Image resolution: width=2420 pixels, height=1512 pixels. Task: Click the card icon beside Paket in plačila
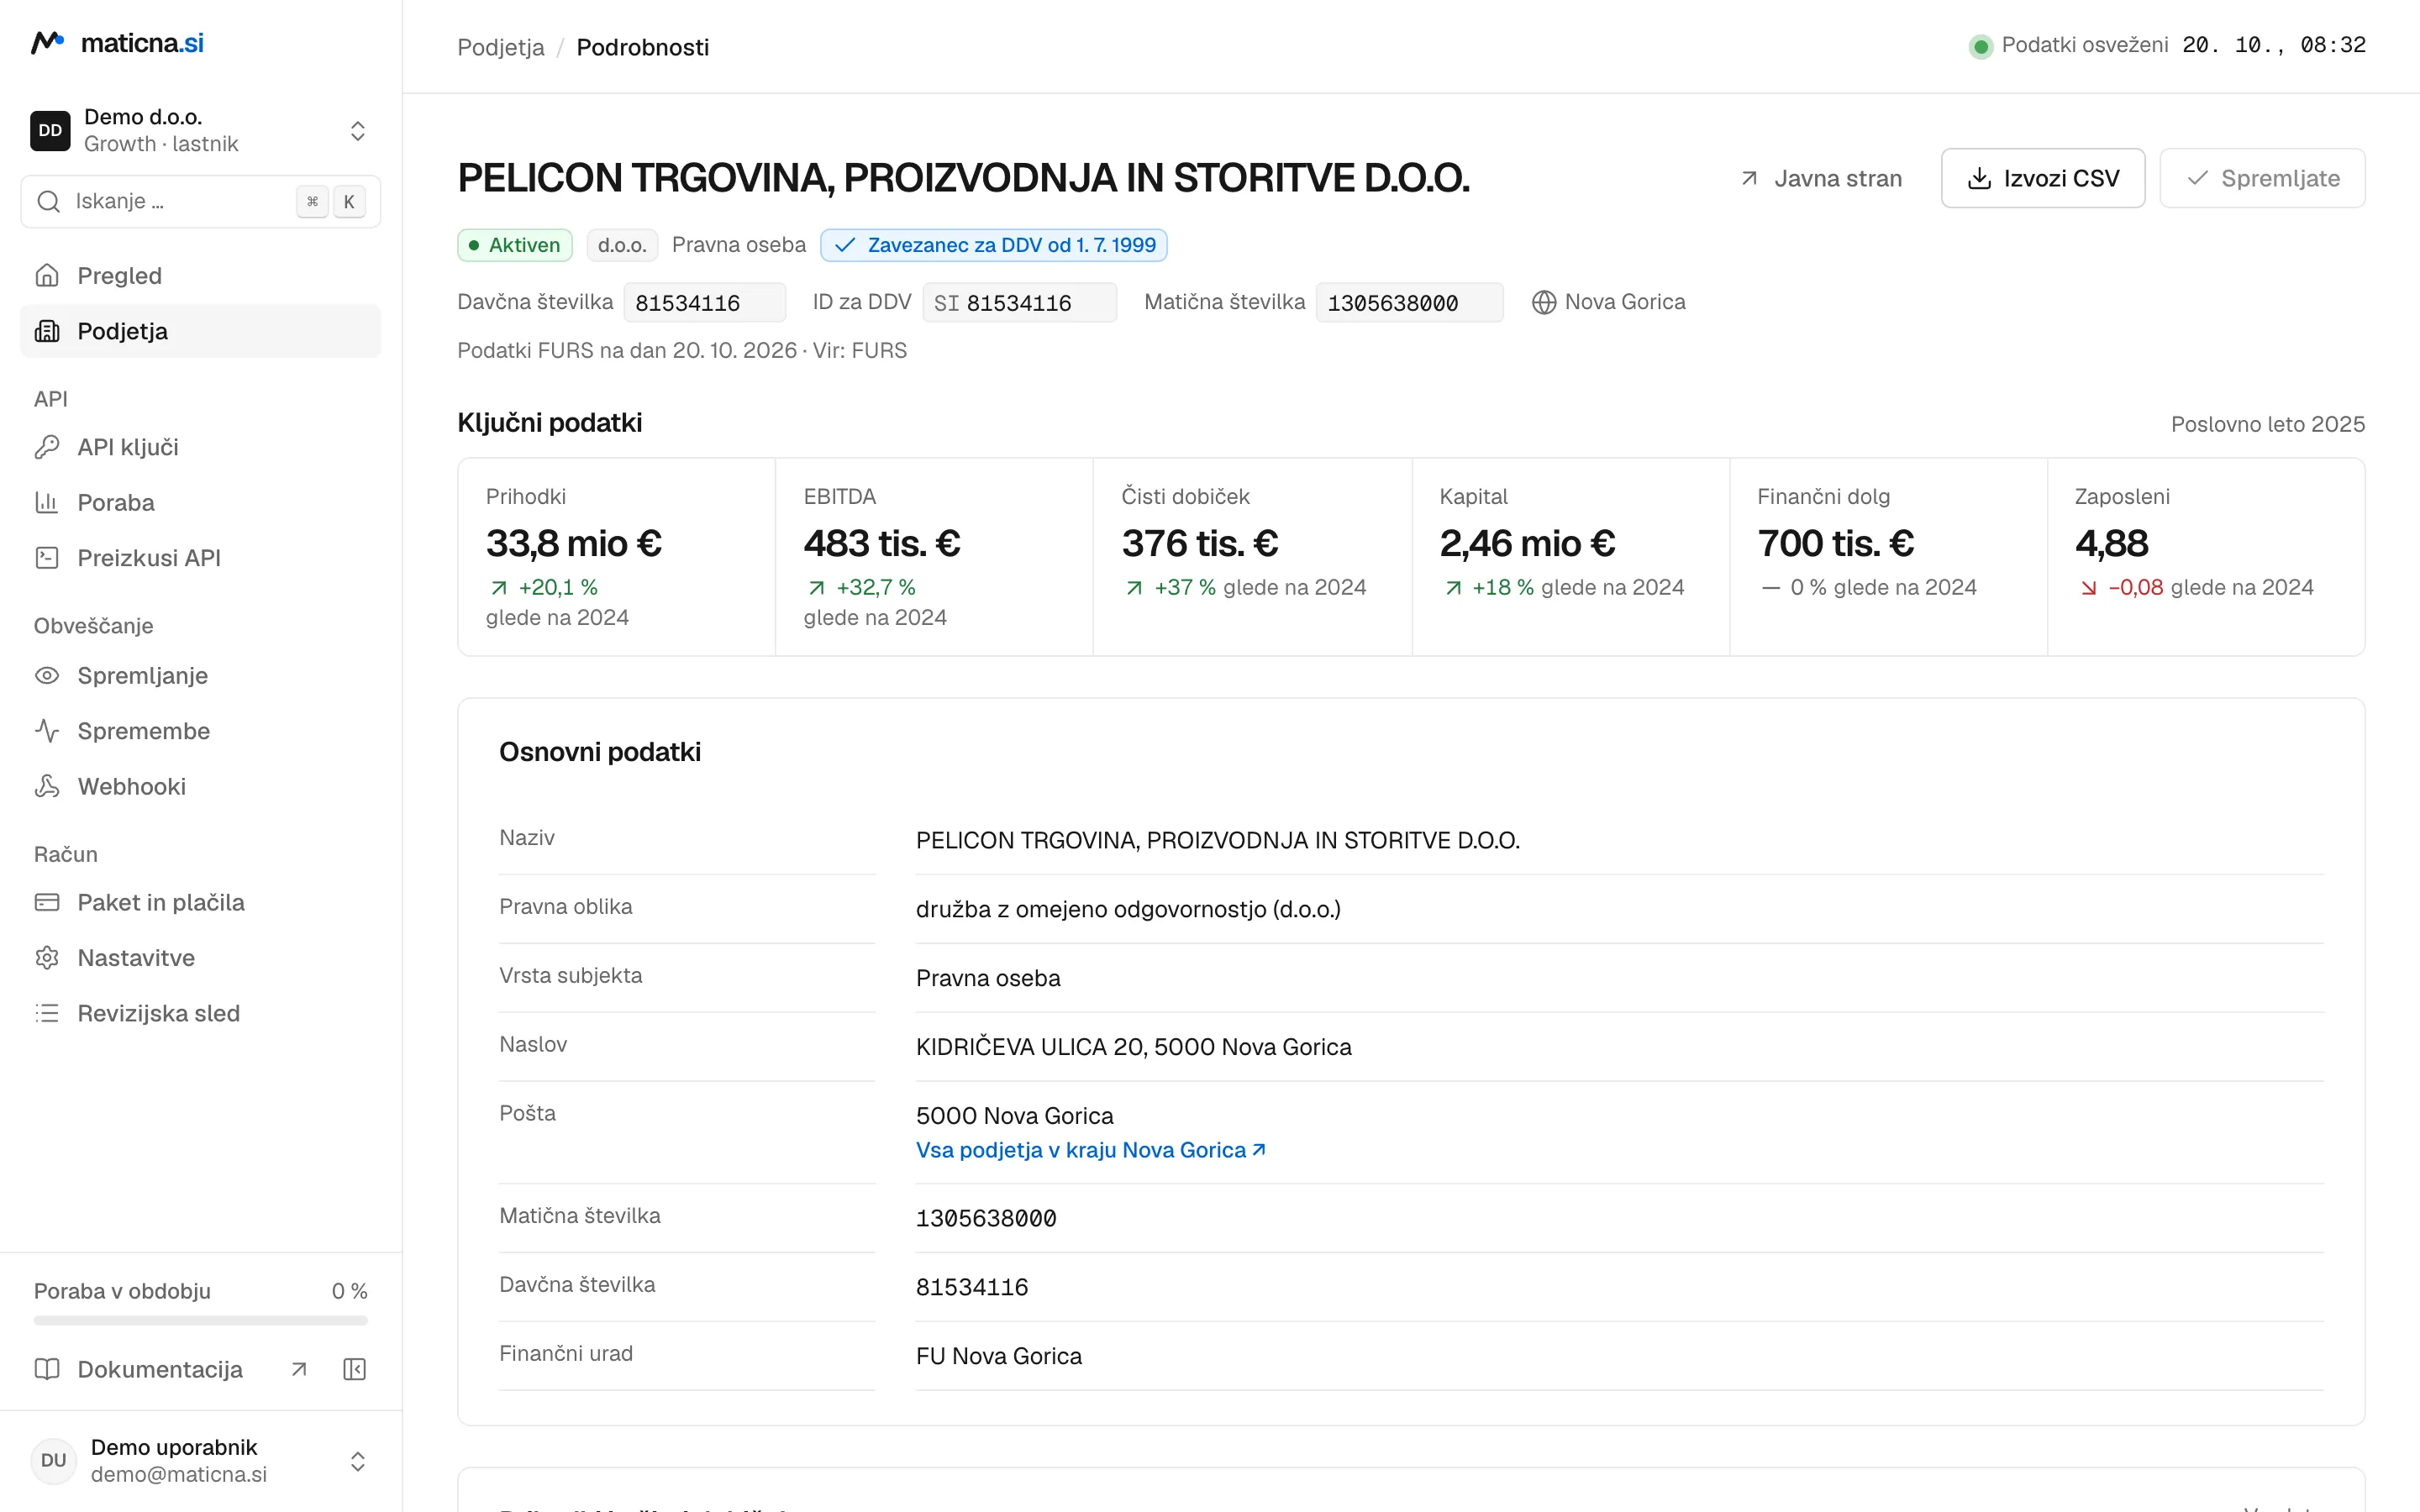(47, 903)
